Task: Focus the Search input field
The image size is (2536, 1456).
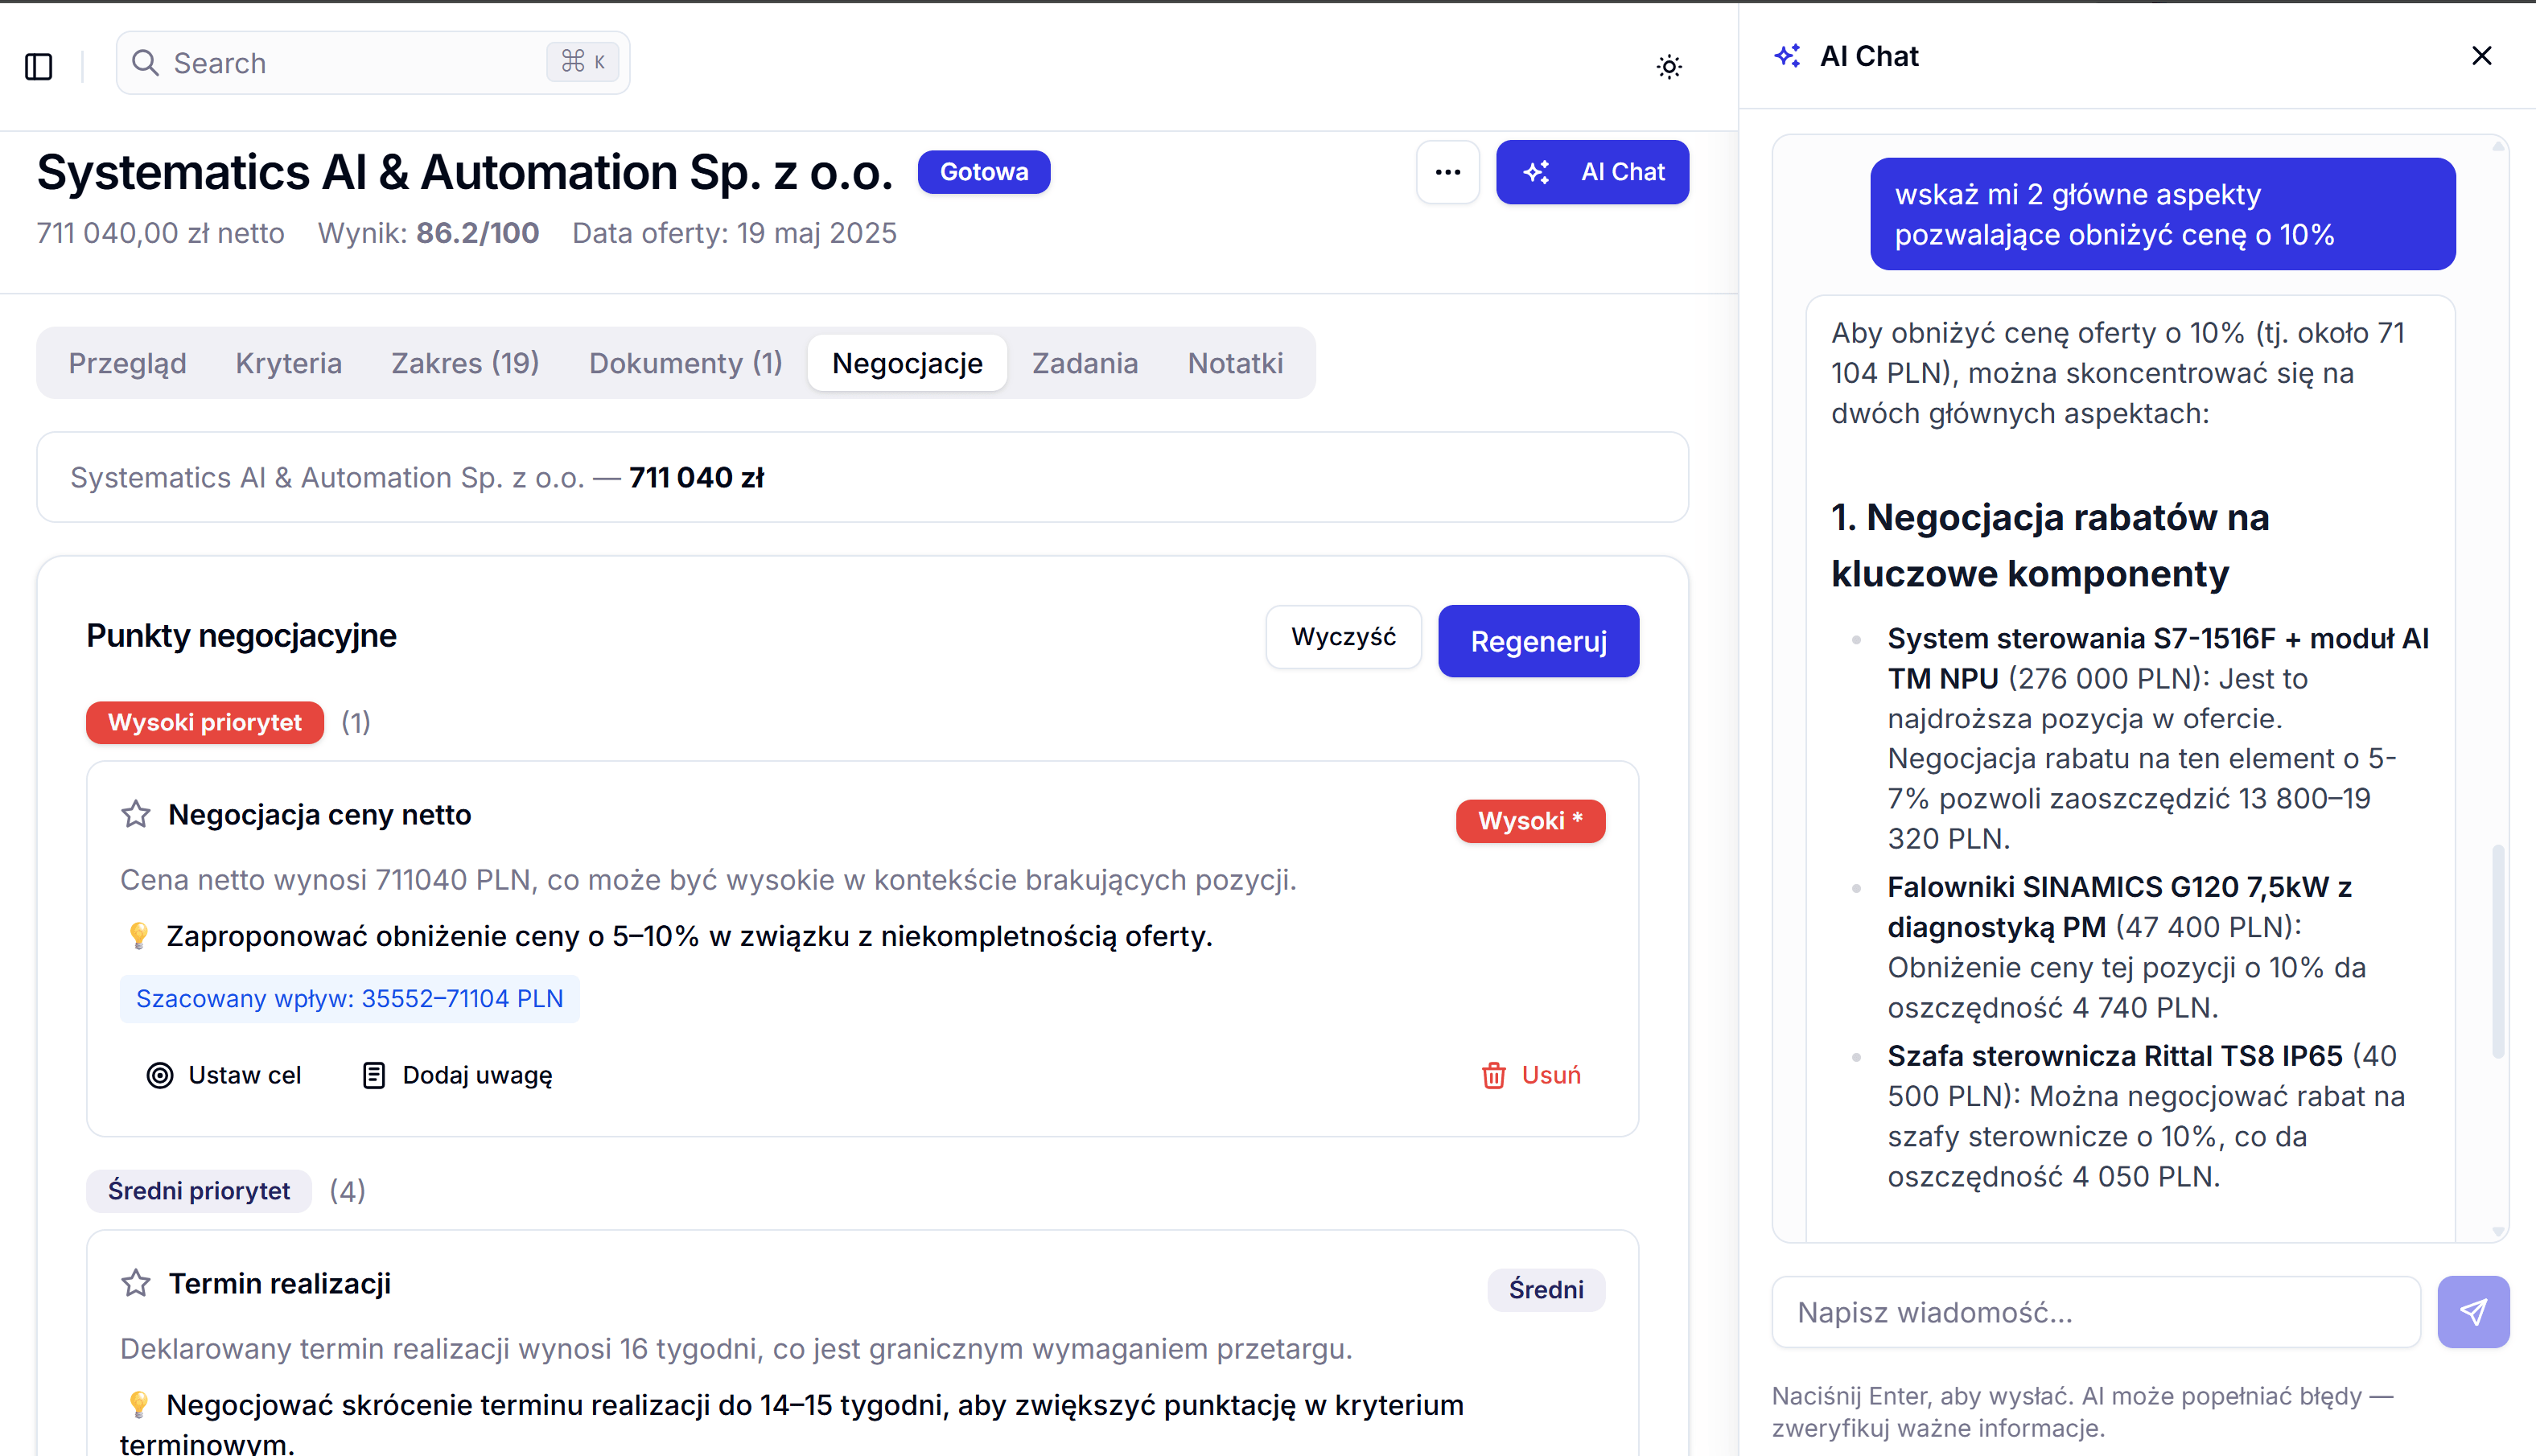Action: pyautogui.click(x=373, y=63)
